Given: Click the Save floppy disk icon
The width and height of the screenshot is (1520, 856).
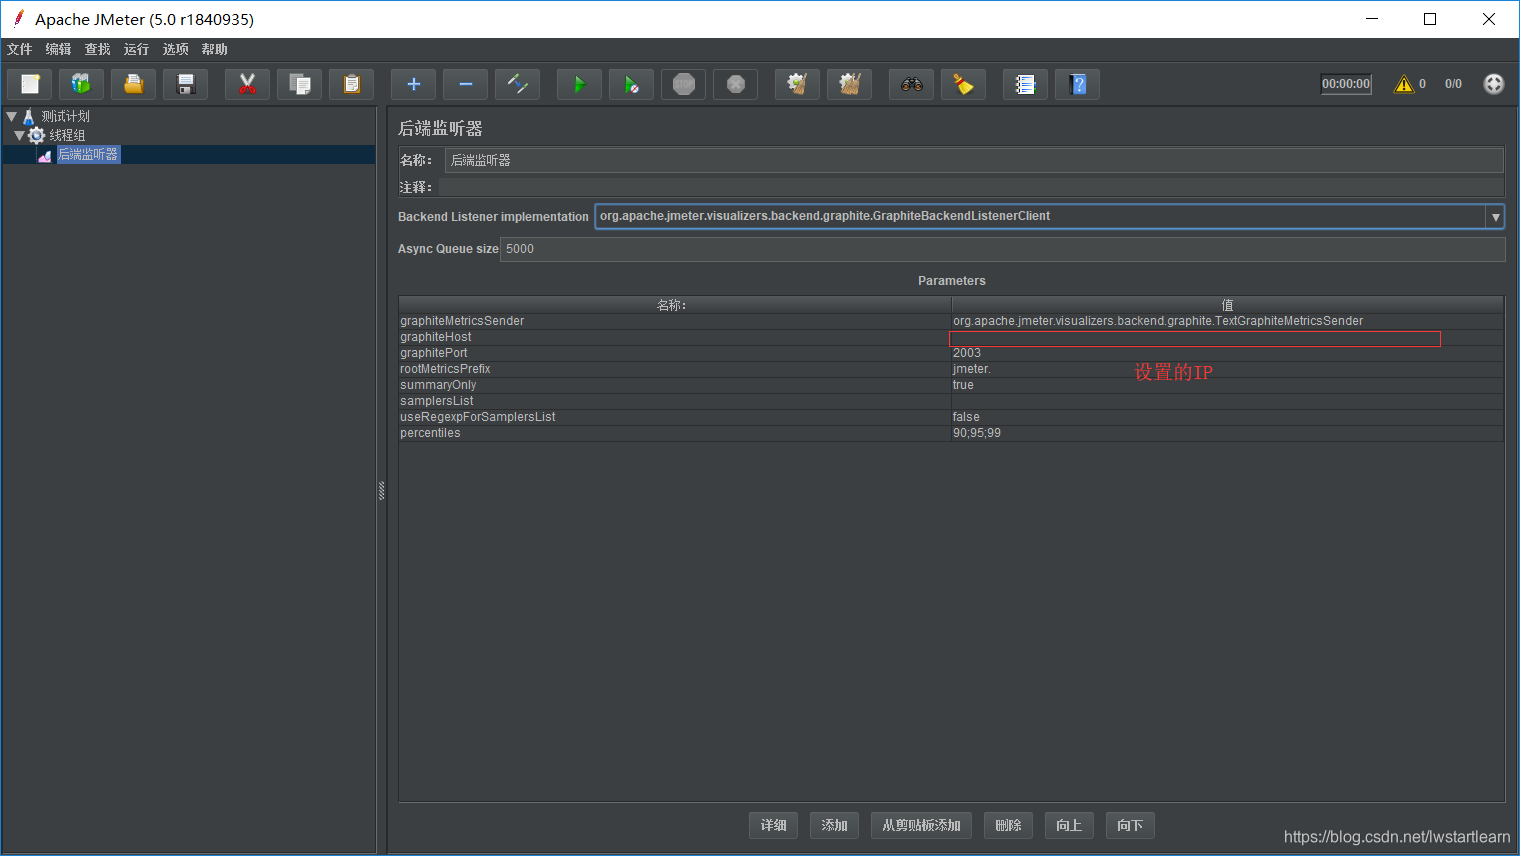Looking at the screenshot, I should pos(185,84).
